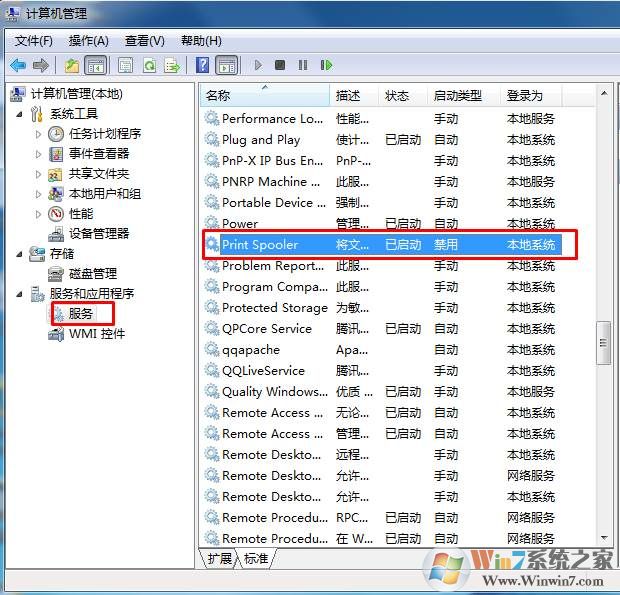Sort by the 启动类型 column header
This screenshot has width=620, height=595.
coord(464,95)
